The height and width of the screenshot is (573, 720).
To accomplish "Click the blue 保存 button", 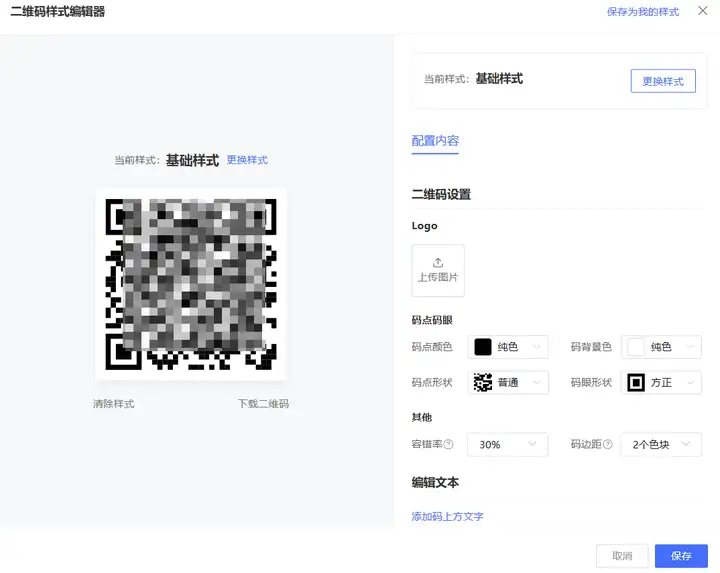I will (681, 556).
